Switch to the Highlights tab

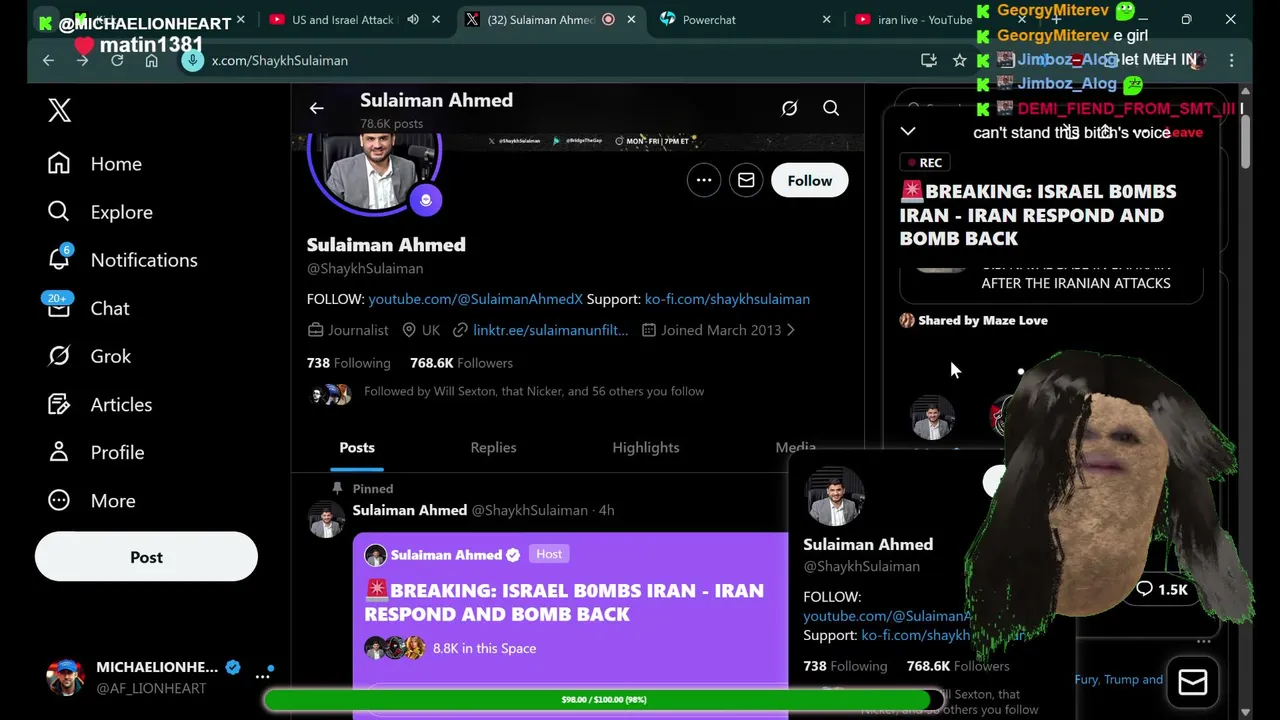tap(645, 447)
